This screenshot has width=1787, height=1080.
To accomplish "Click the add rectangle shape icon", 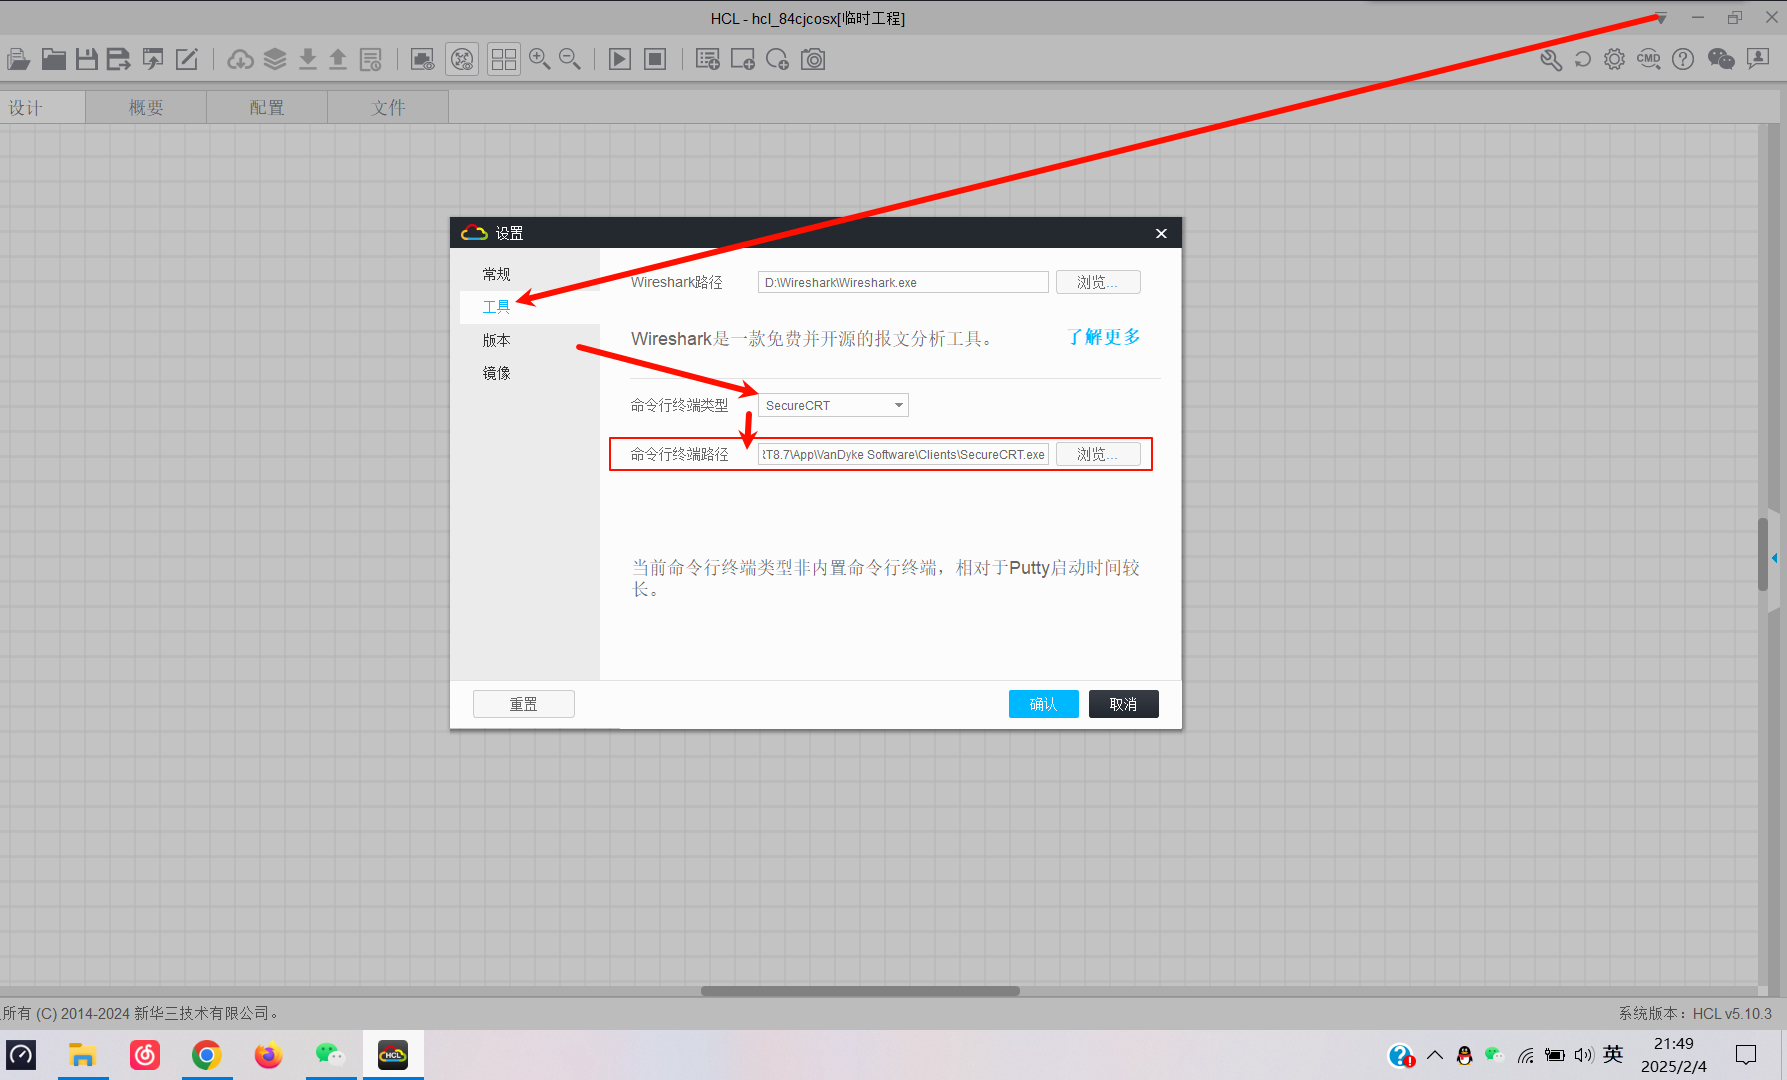I will (743, 59).
